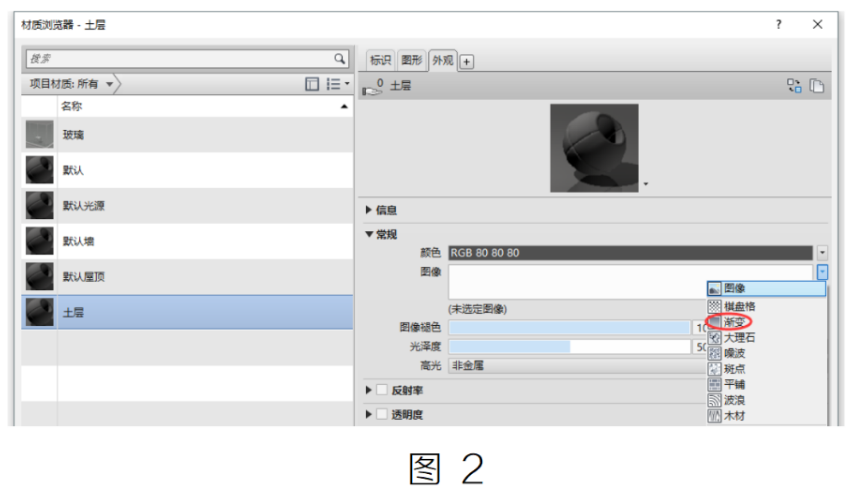Click the search magnifier icon

(x=340, y=58)
